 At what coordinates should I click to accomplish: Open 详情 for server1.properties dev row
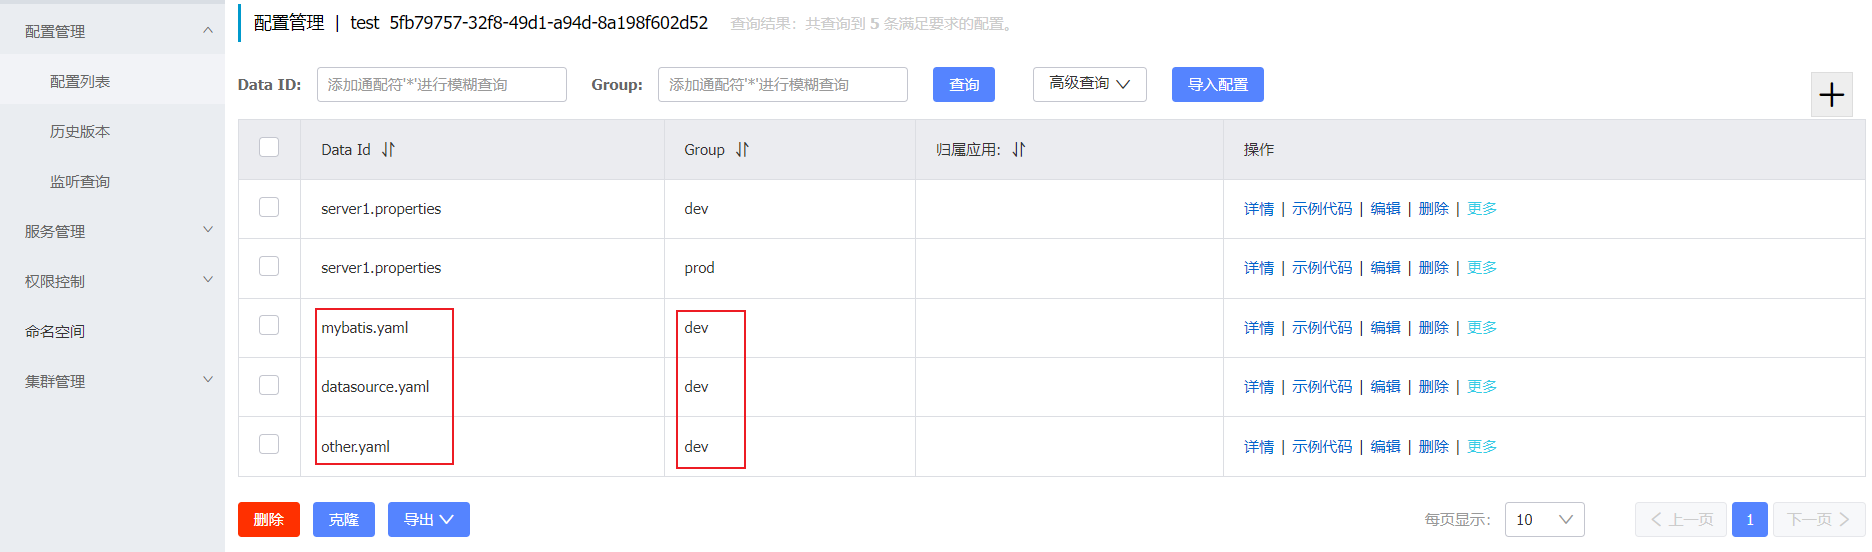click(x=1259, y=209)
